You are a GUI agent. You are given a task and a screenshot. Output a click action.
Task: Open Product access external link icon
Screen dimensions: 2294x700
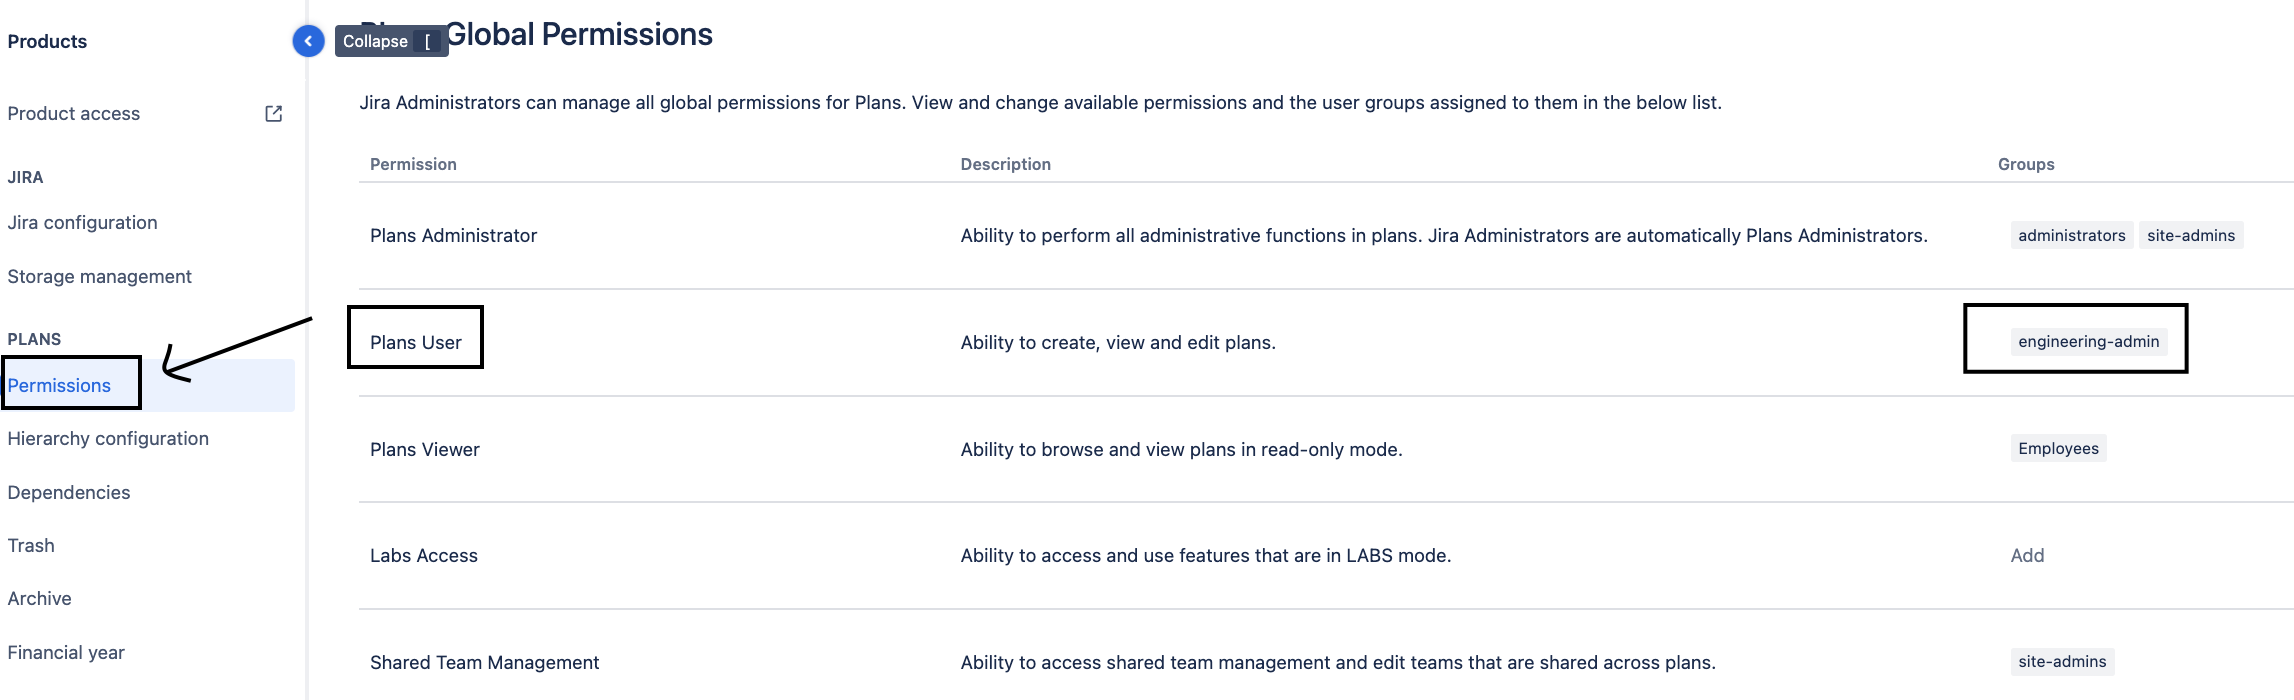(273, 114)
